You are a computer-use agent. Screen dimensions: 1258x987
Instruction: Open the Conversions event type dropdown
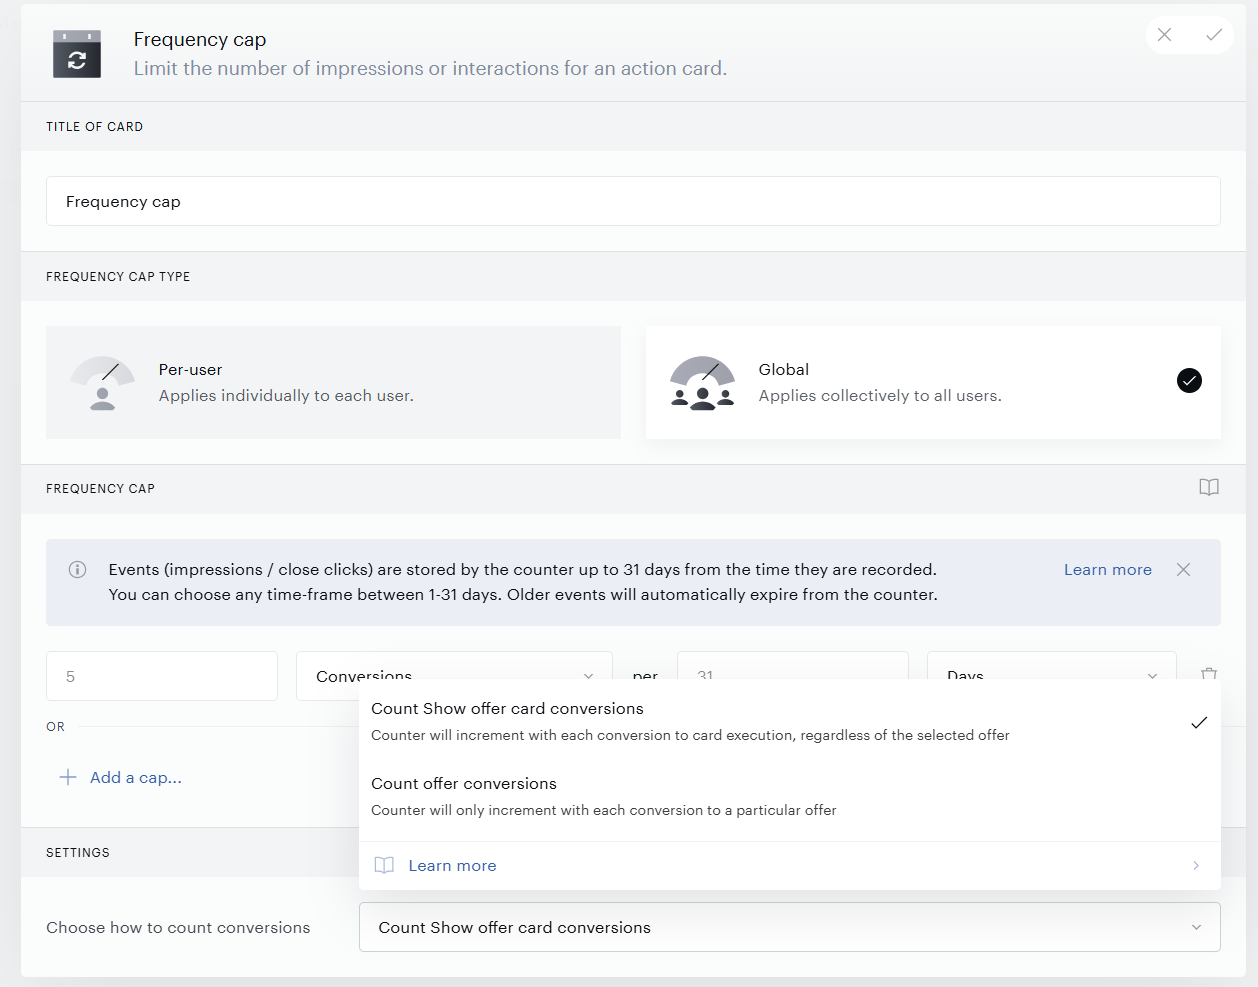454,676
